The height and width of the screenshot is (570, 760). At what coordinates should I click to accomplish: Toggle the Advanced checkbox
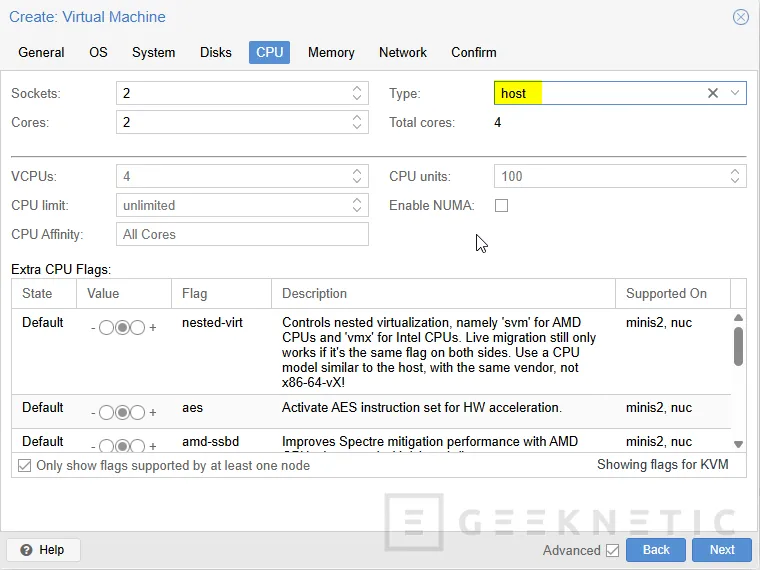612,550
